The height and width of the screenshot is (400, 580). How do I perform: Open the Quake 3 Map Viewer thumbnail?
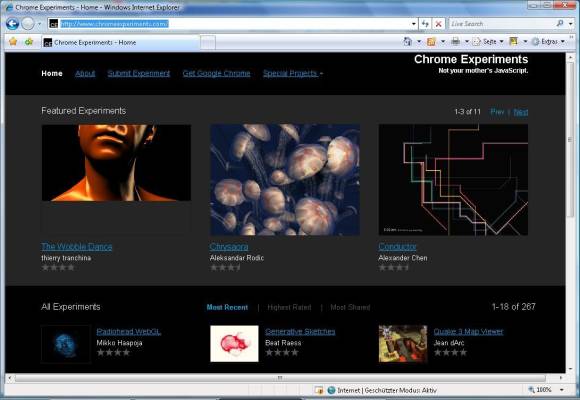coord(403,344)
